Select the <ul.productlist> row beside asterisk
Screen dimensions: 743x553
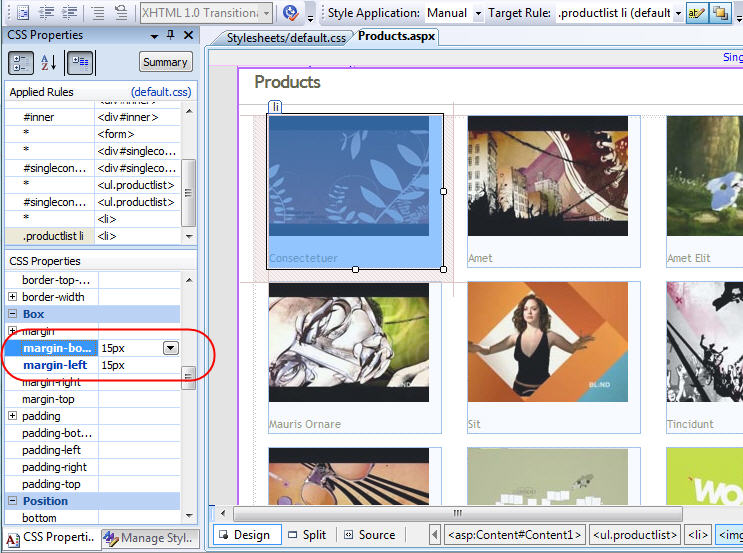pos(92,185)
